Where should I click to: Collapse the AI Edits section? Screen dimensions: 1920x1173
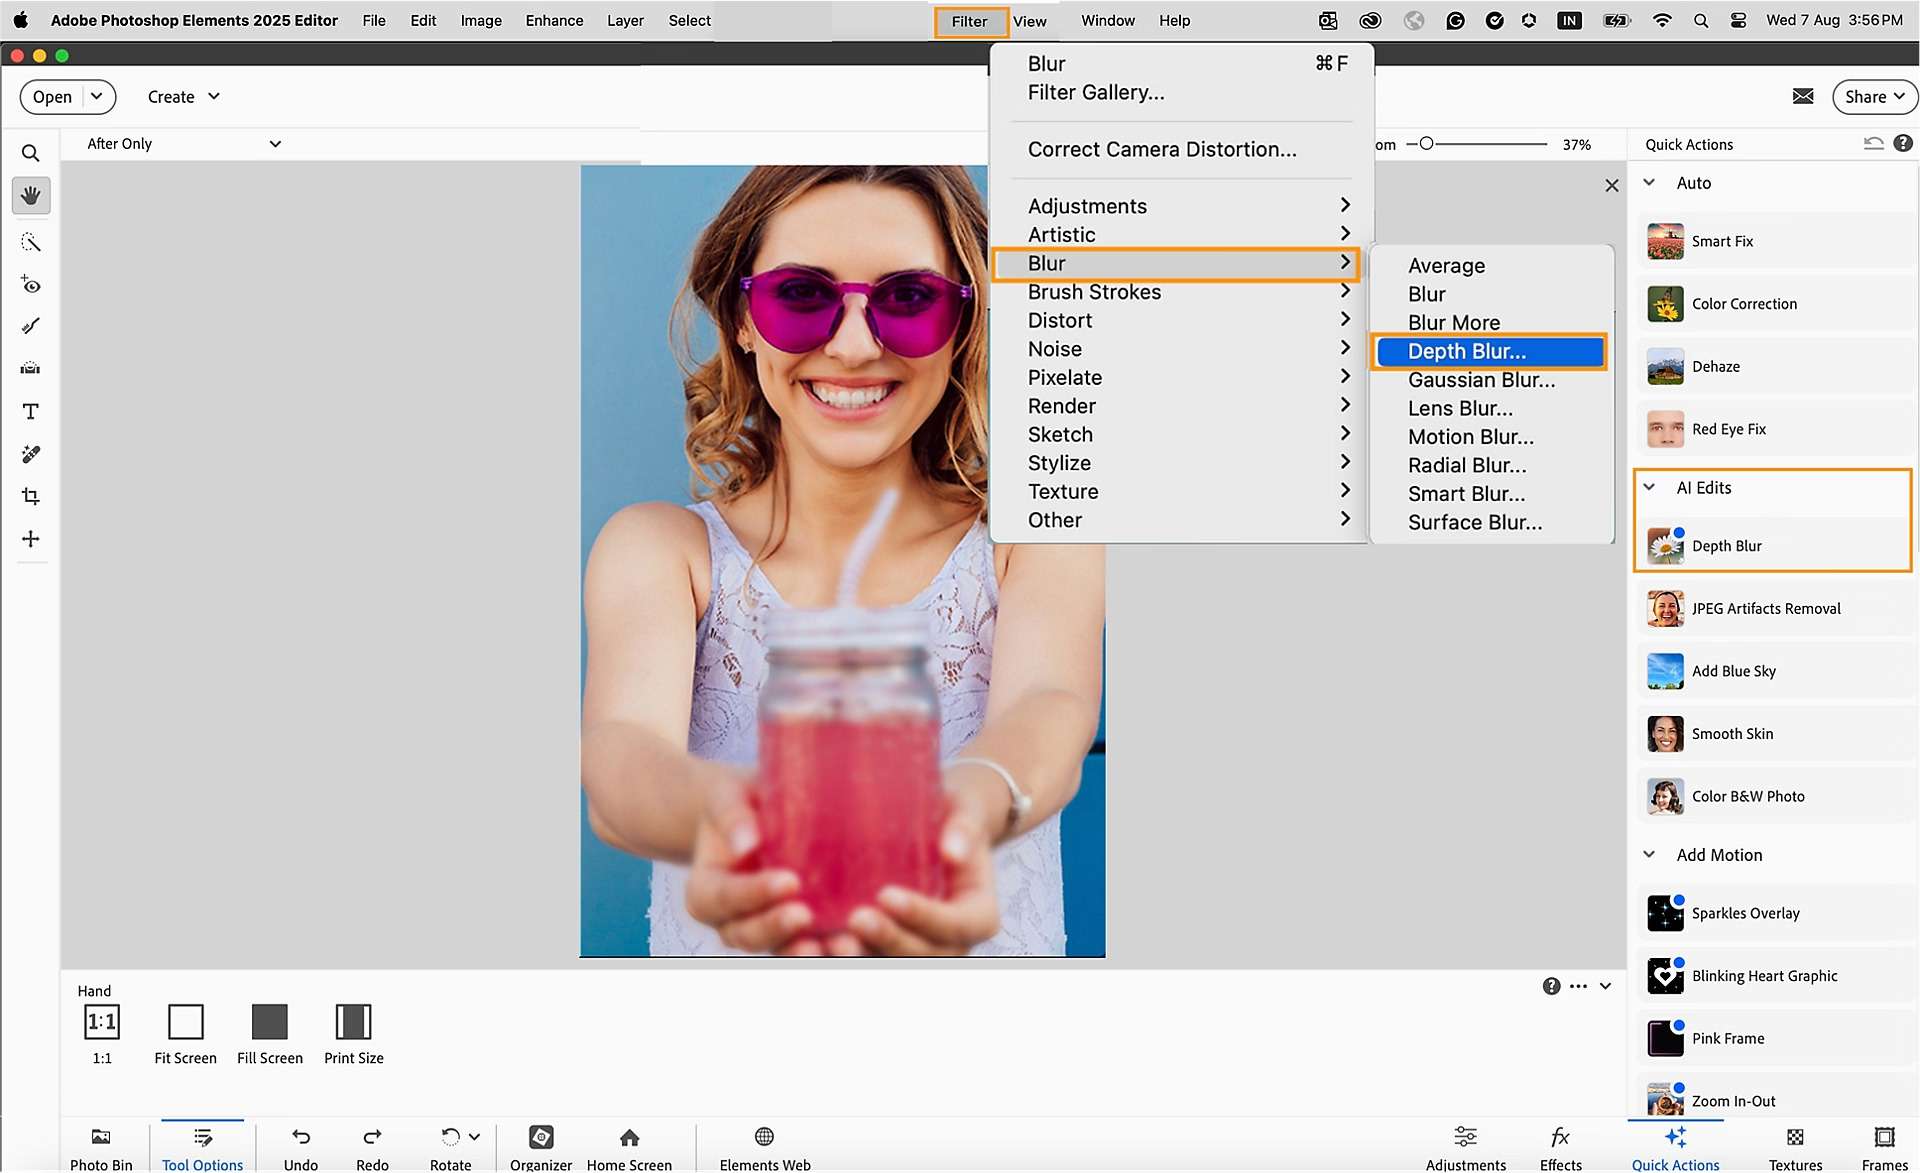pos(1649,487)
